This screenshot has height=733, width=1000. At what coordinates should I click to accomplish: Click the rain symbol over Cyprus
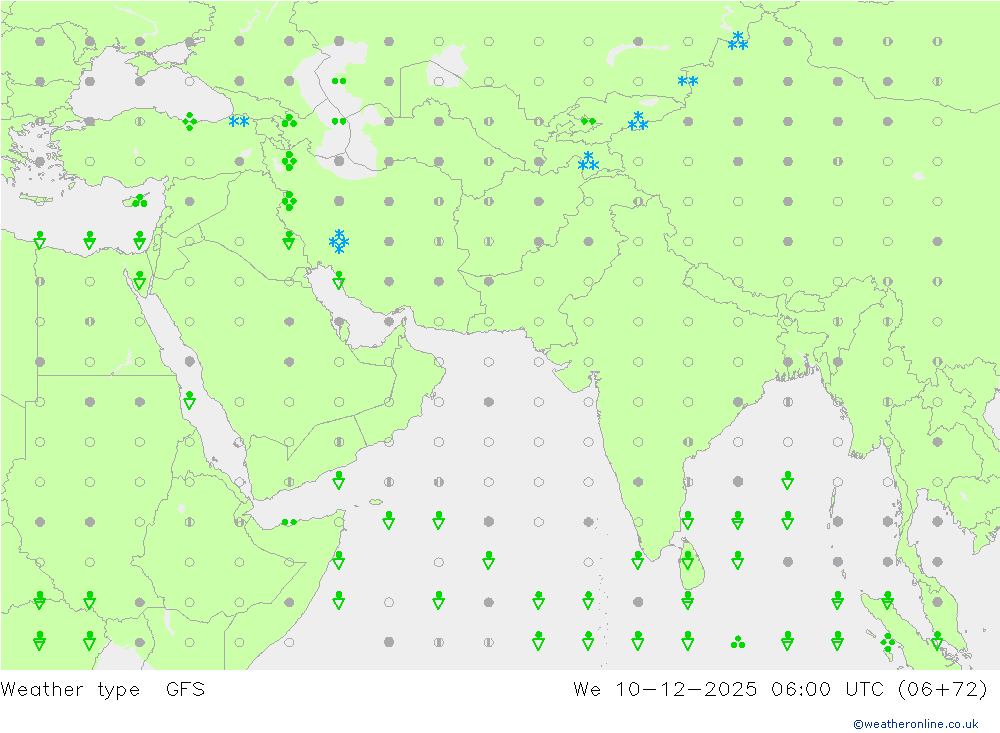[139, 201]
